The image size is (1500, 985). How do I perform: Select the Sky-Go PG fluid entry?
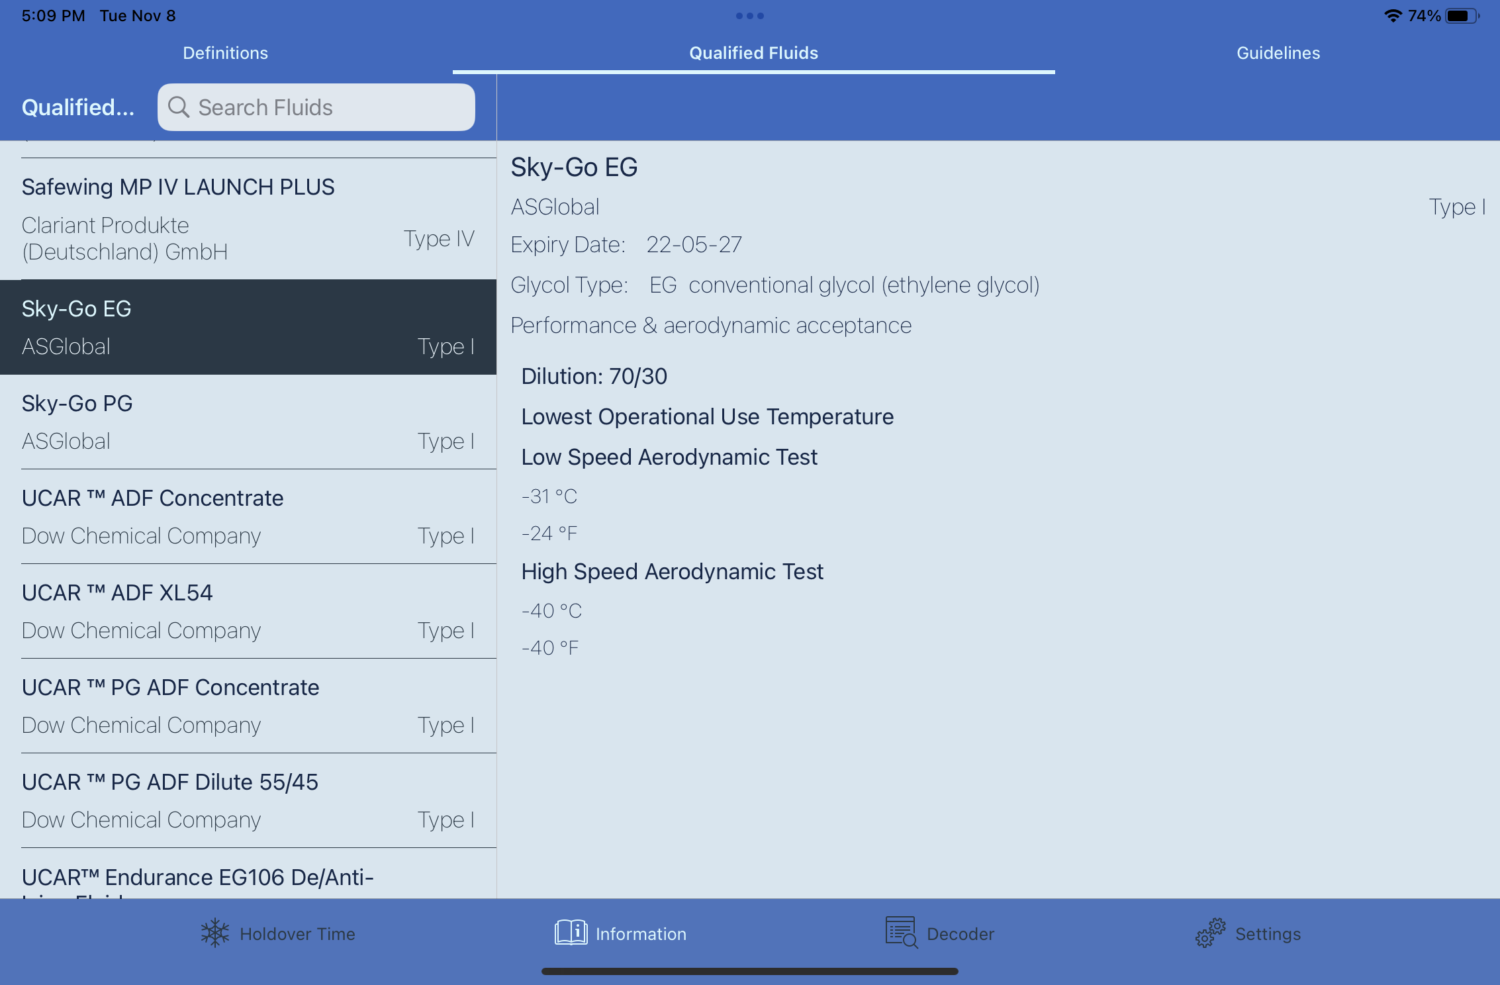tap(250, 421)
